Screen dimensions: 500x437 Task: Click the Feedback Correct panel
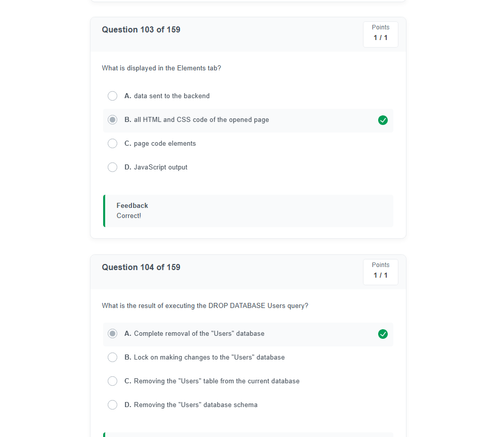click(248, 211)
